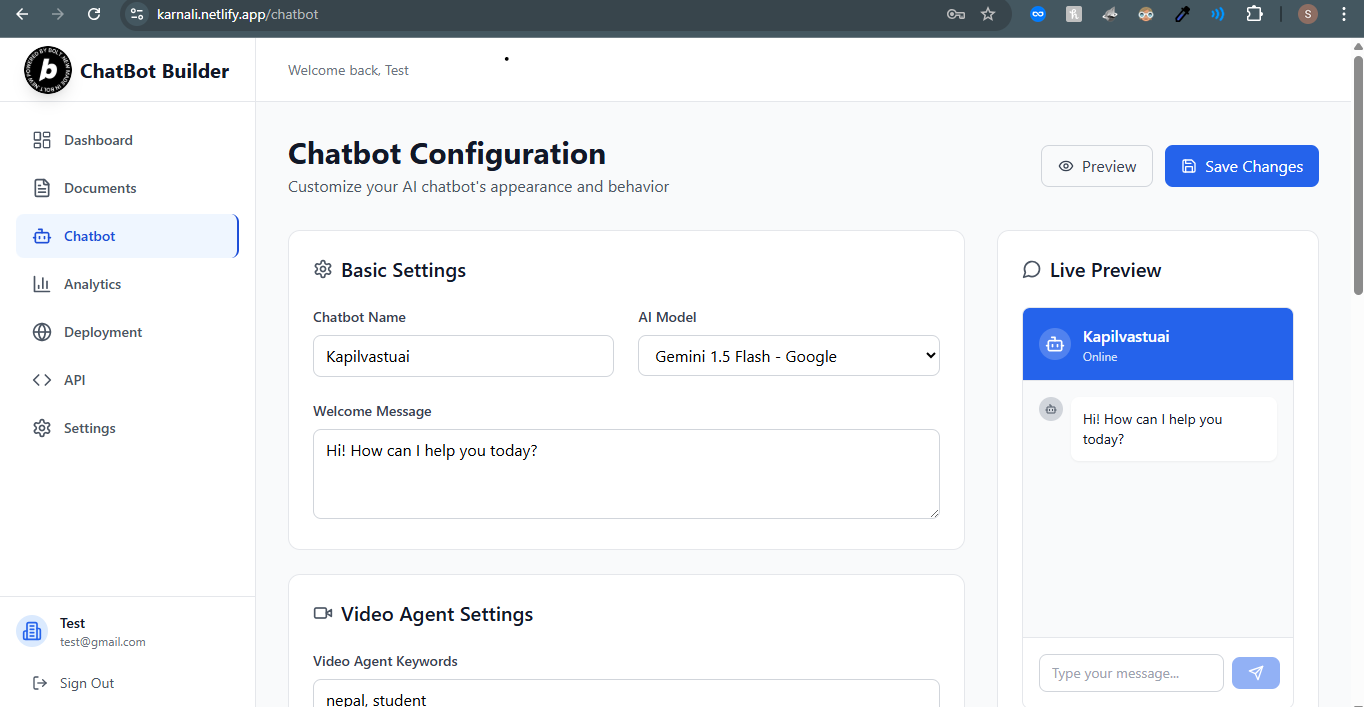The height and width of the screenshot is (707, 1364).
Task: Expand the AI Model dropdown
Action: pos(789,356)
